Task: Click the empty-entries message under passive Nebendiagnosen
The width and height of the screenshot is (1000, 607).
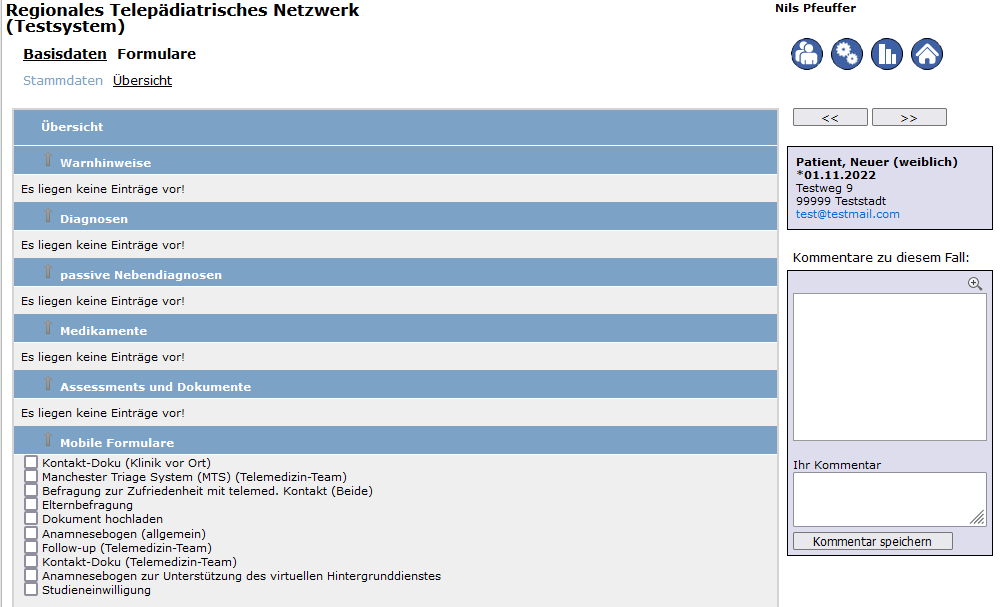Action: click(103, 301)
